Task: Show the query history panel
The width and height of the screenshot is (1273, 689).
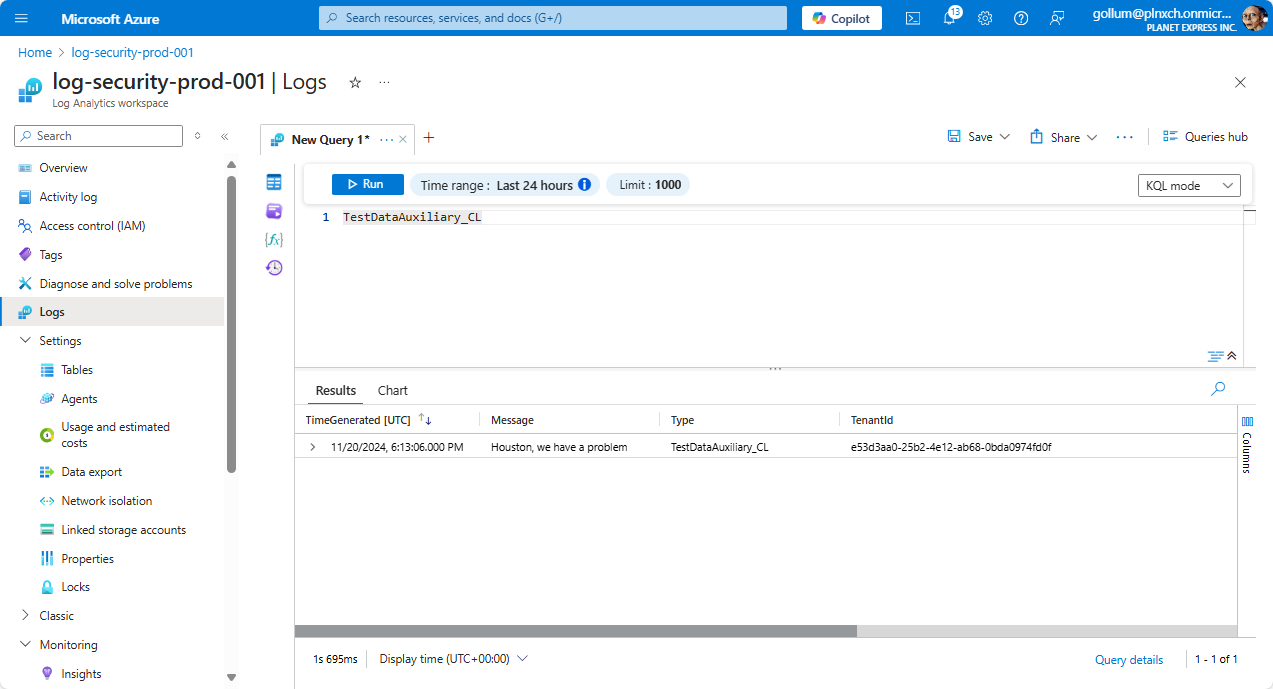Action: point(274,267)
